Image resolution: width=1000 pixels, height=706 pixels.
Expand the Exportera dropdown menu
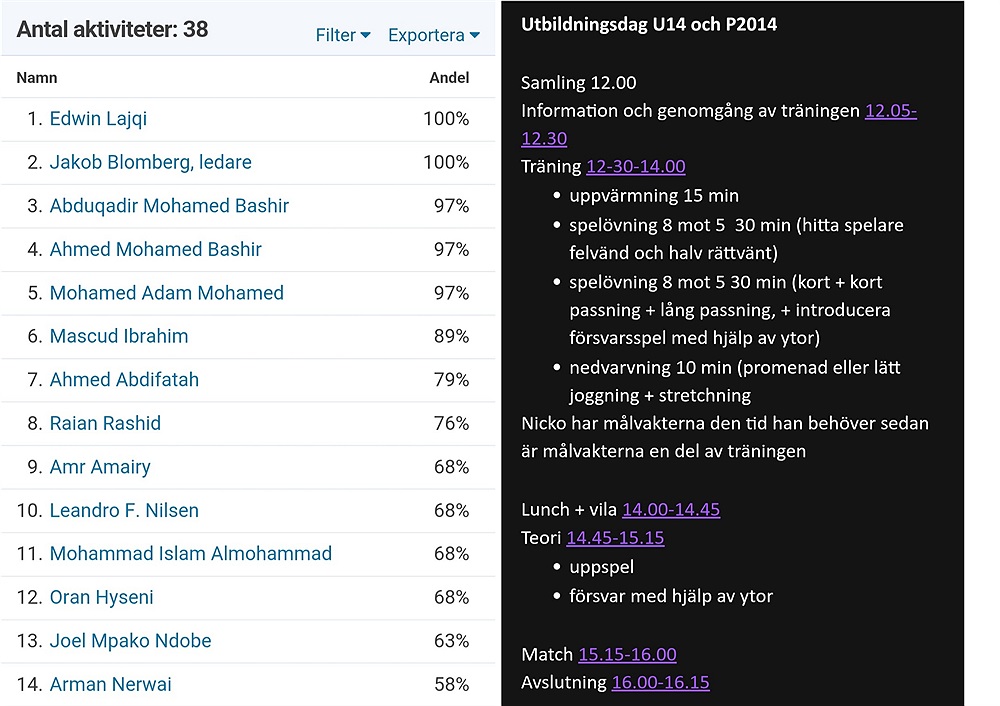[x=433, y=35]
